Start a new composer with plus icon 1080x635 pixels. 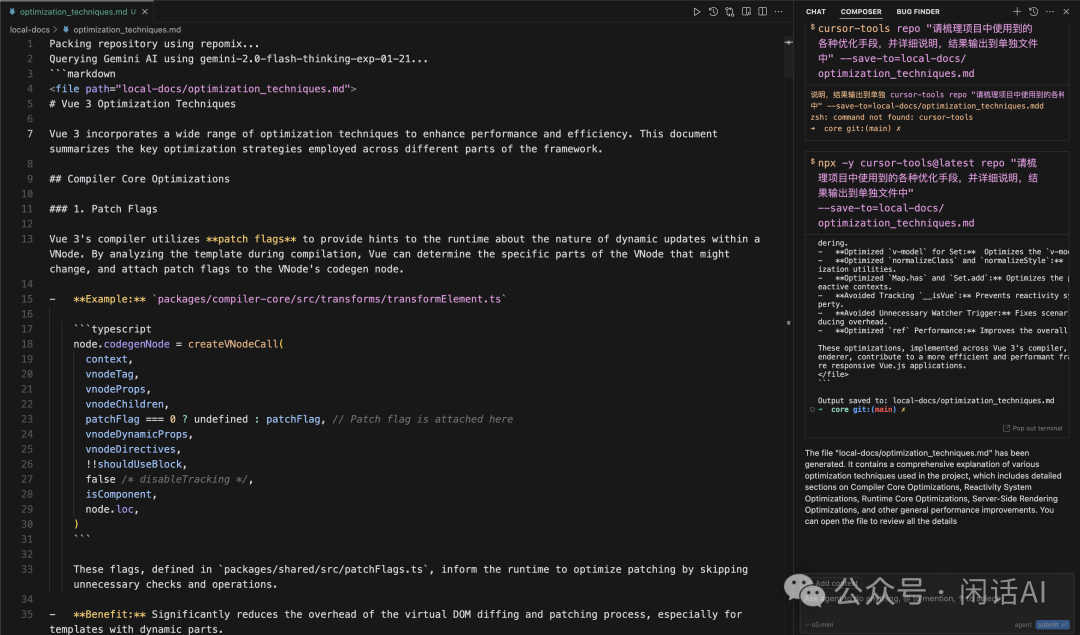(x=1018, y=12)
